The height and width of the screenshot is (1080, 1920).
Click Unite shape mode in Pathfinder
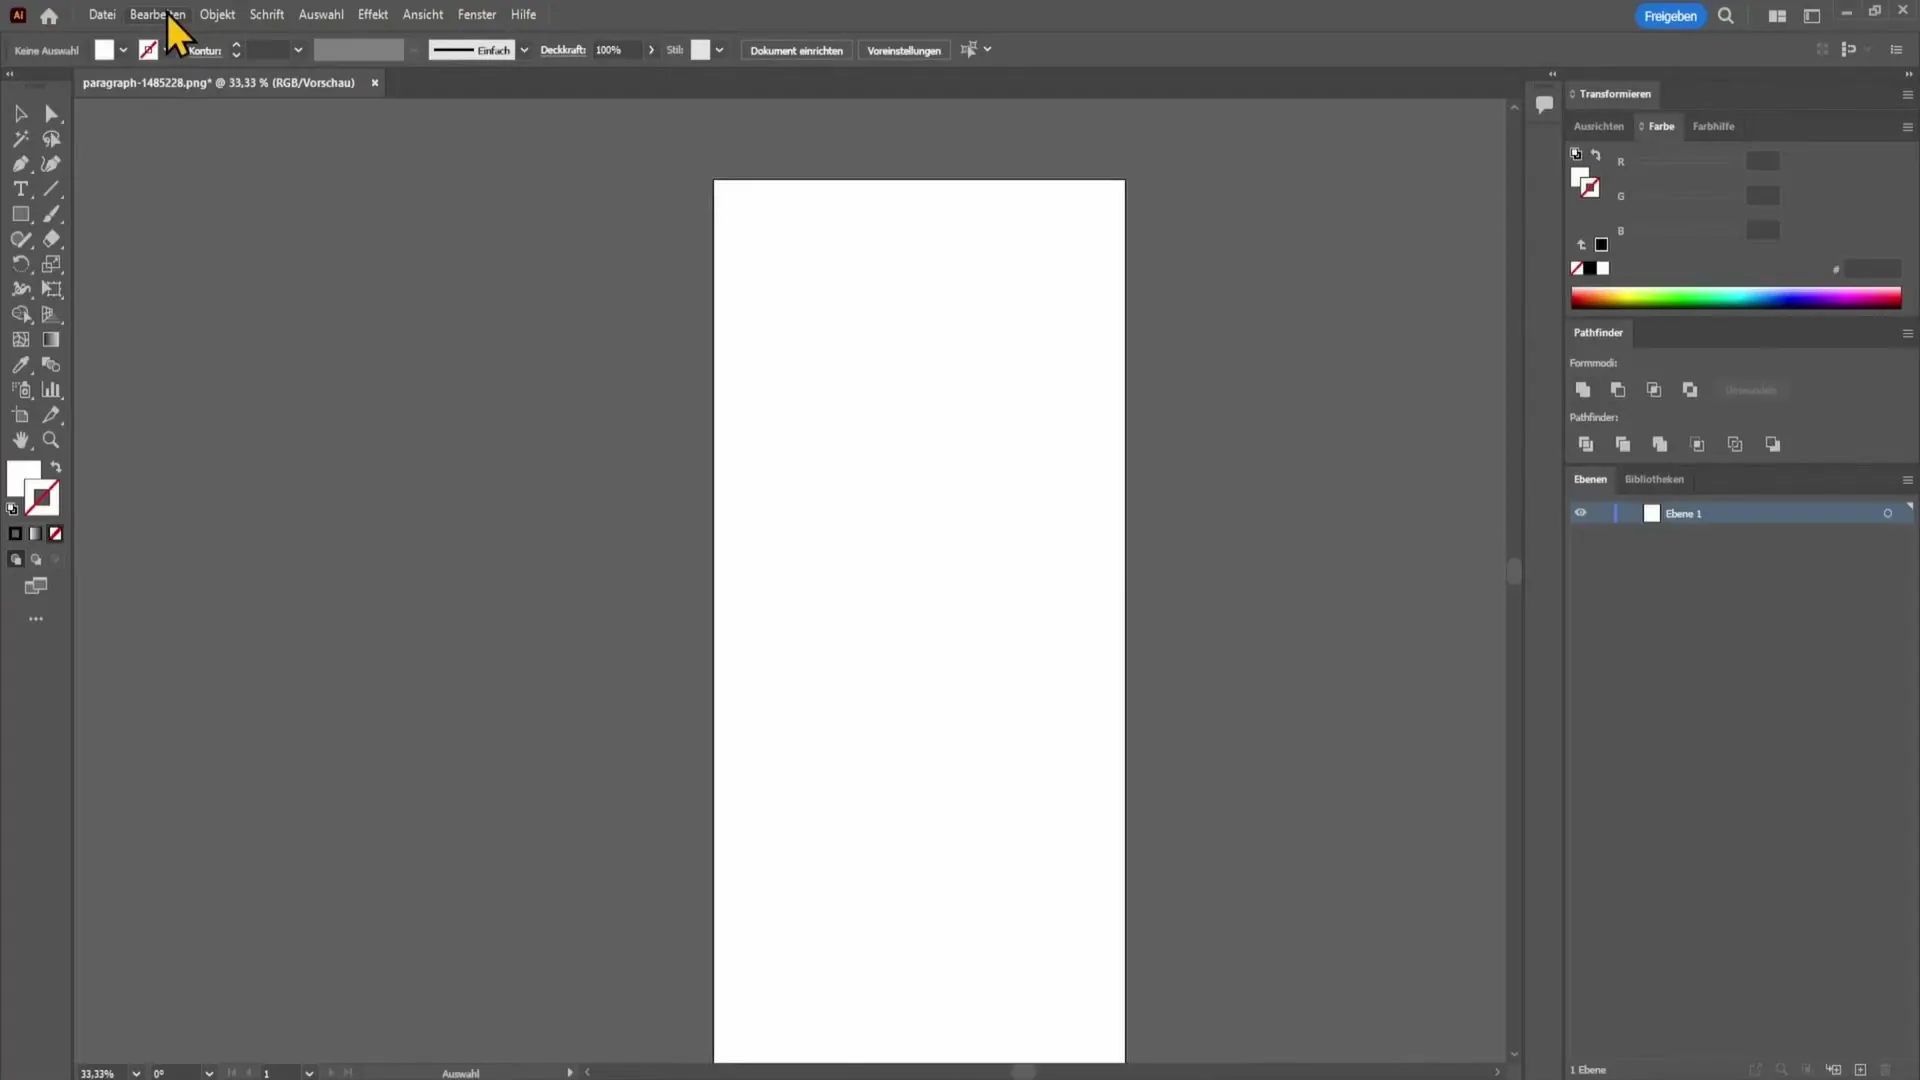(x=1583, y=390)
